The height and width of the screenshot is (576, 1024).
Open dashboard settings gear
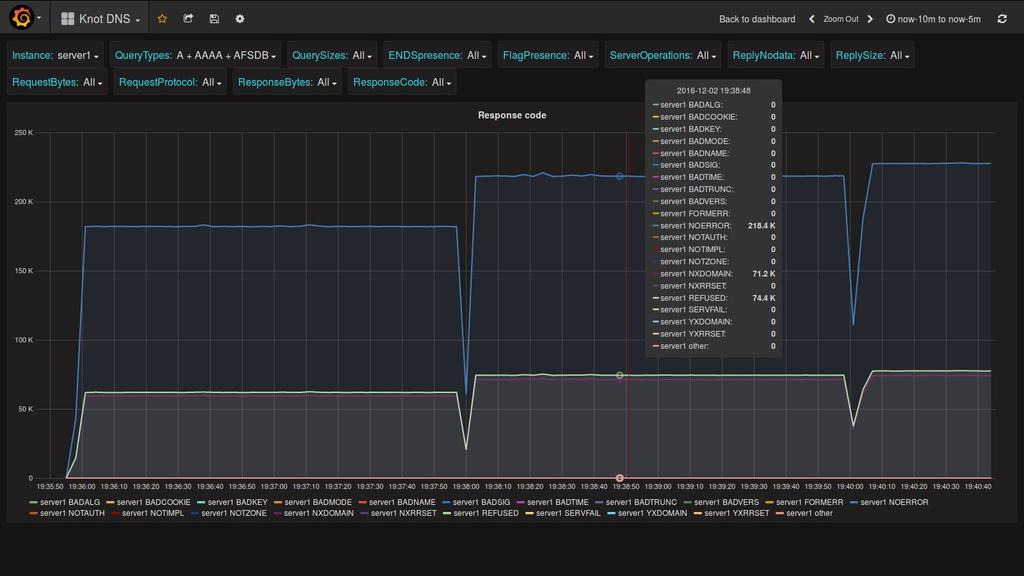240,19
